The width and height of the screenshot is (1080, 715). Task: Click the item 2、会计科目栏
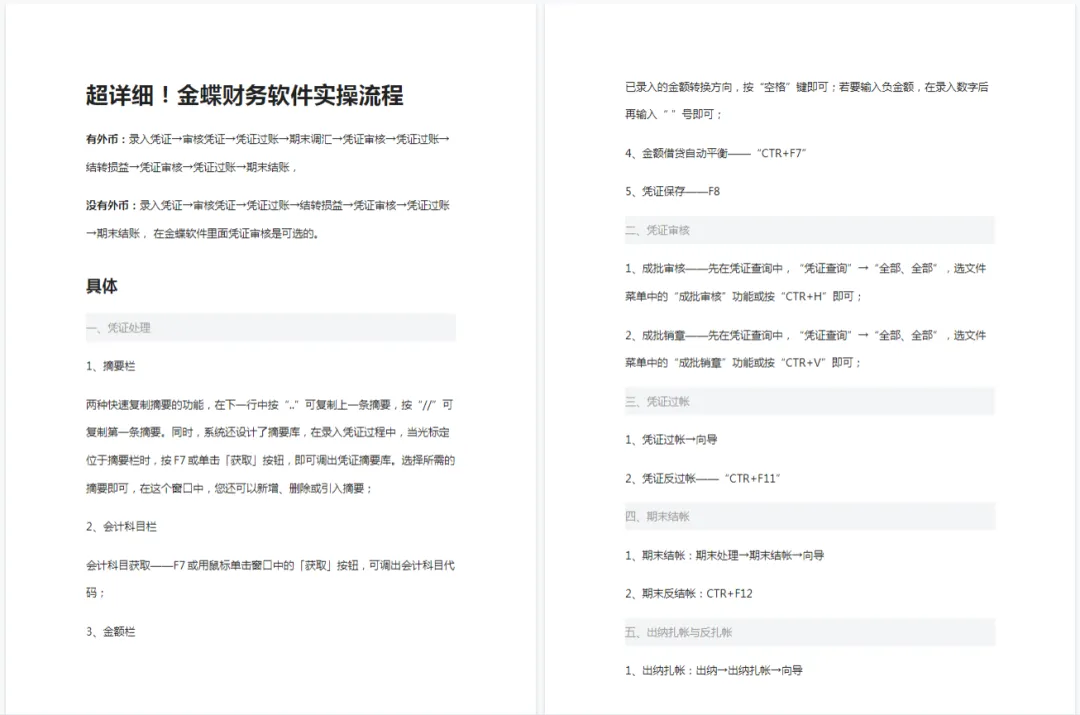[121, 527]
